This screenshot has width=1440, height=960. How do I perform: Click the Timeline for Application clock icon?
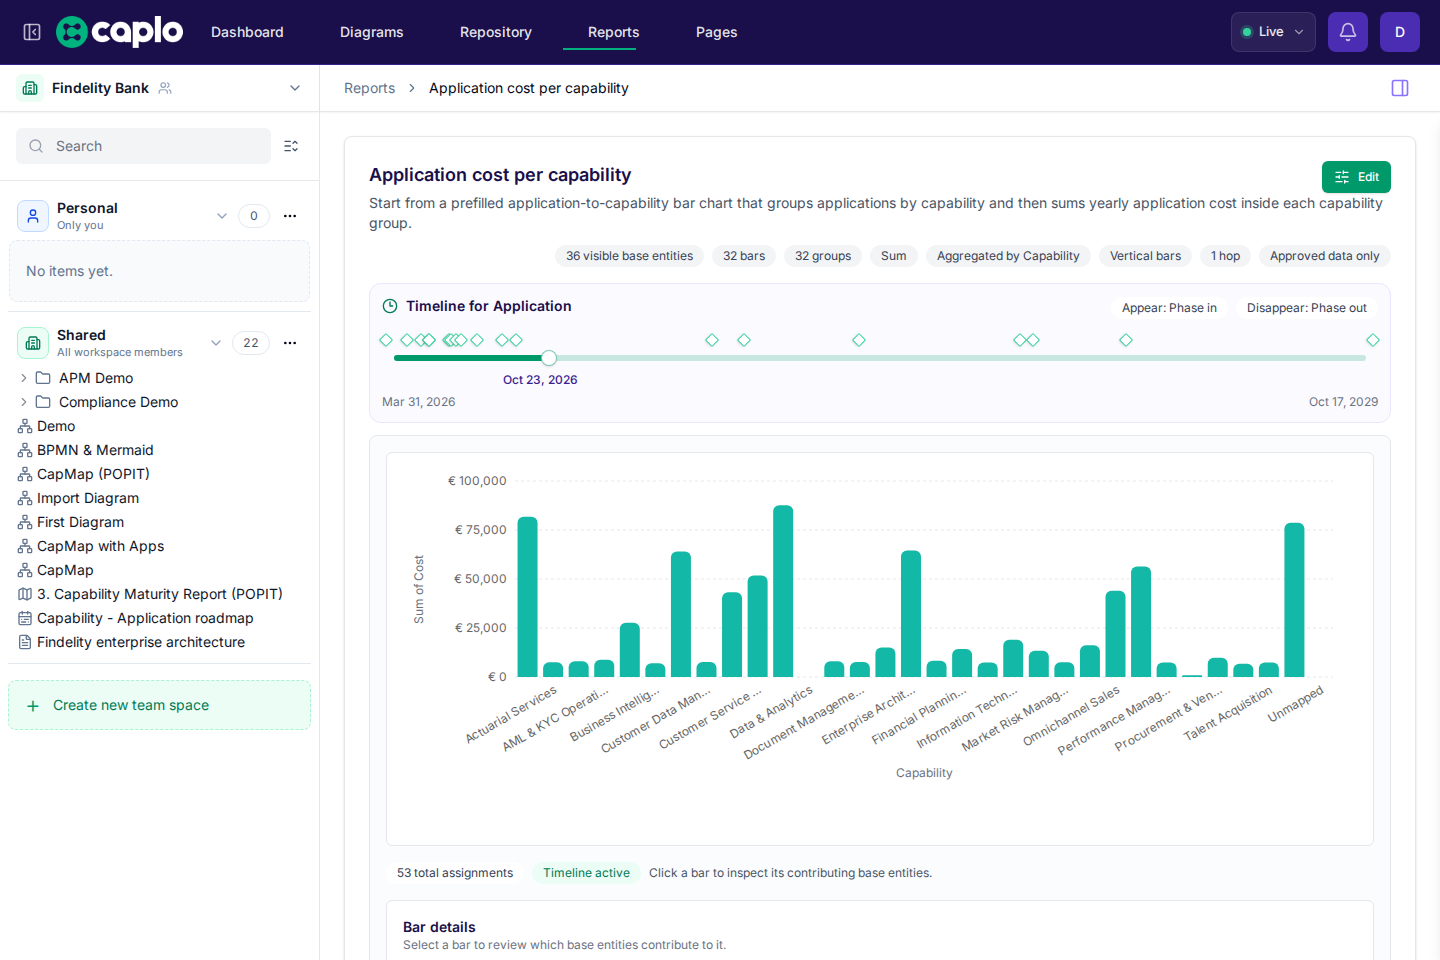point(390,306)
